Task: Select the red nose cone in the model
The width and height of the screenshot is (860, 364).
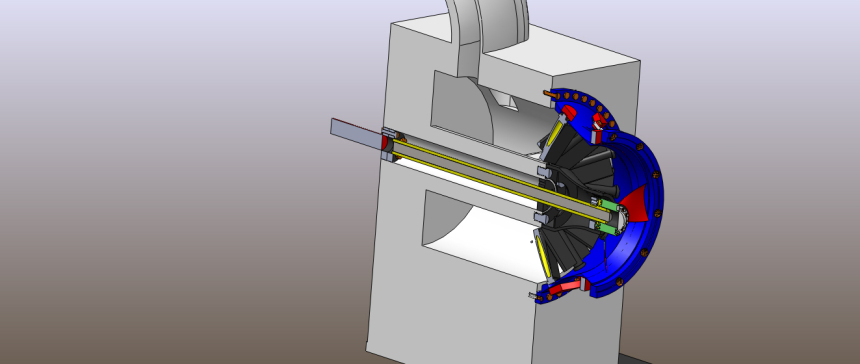Action: coord(635,205)
